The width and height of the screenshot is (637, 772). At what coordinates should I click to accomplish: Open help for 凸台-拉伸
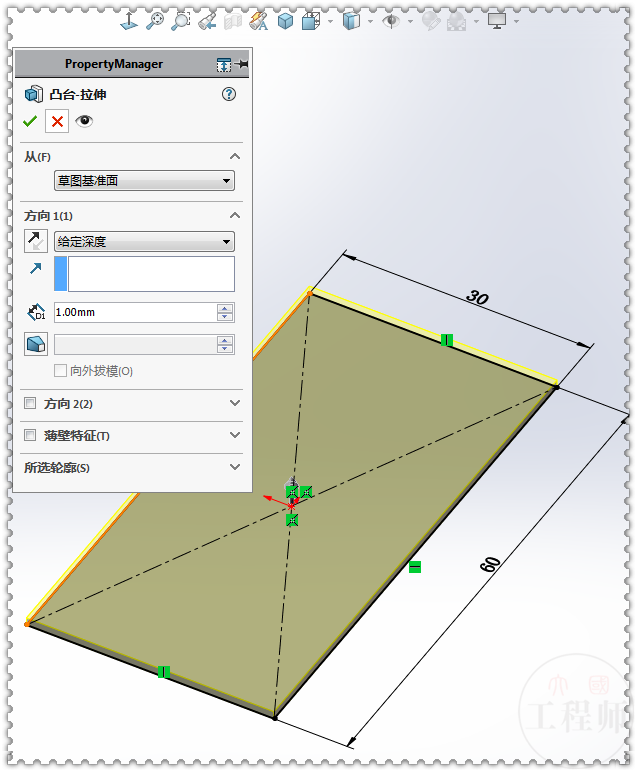[x=229, y=94]
